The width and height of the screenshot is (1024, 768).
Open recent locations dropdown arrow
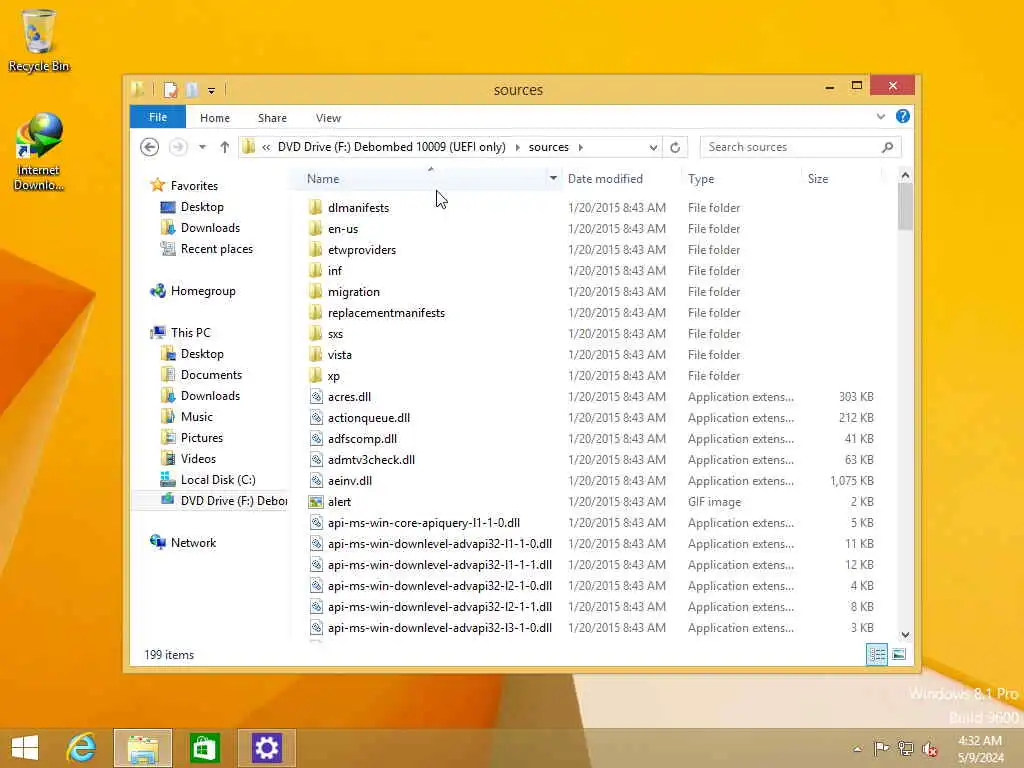coord(202,147)
